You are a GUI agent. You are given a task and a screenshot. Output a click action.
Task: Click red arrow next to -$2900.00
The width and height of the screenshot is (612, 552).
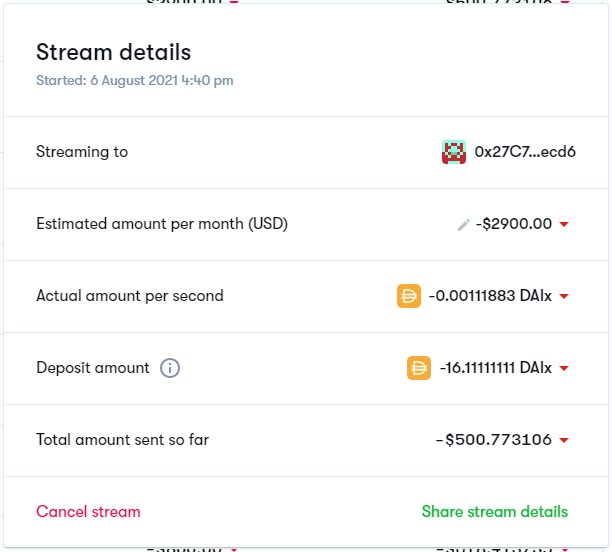564,224
